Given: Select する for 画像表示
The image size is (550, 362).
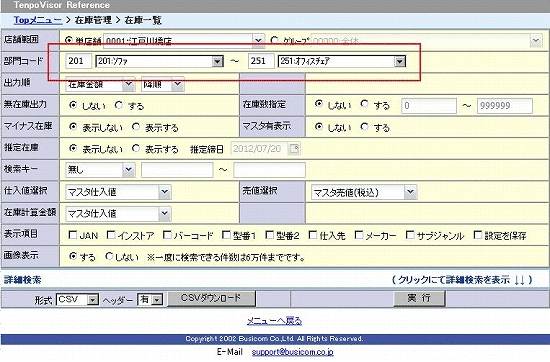Looking at the screenshot, I should (x=73, y=256).
